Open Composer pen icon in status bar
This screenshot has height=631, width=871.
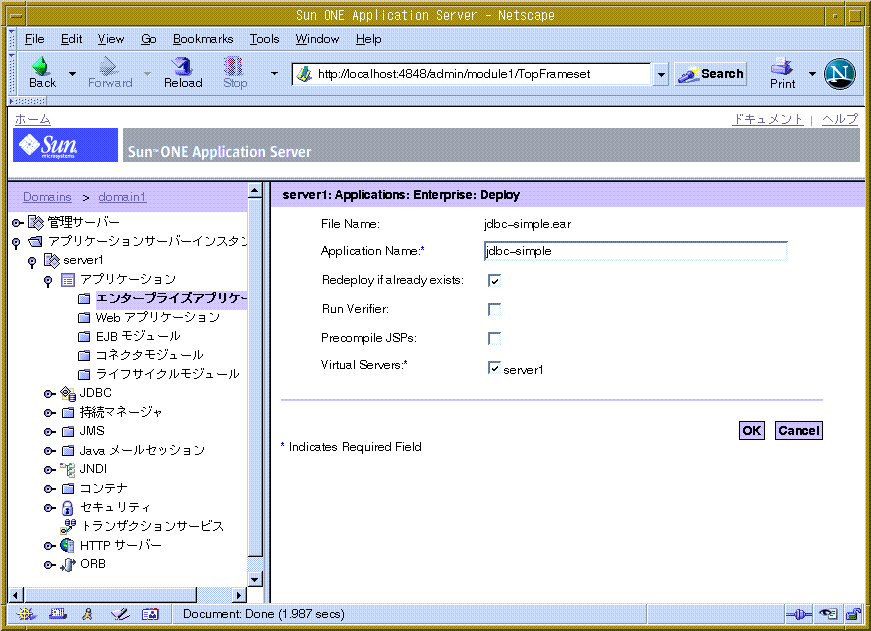[x=119, y=614]
